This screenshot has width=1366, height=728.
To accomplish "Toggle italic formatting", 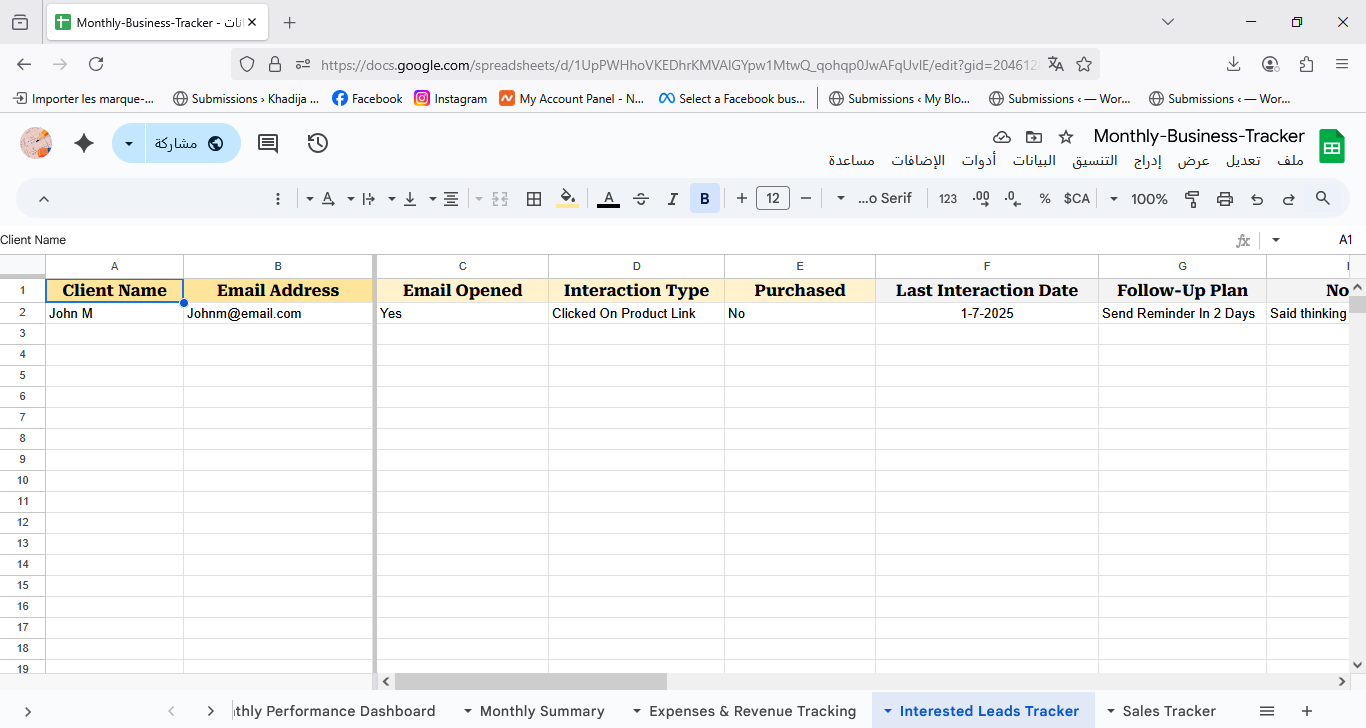I will pyautogui.click(x=673, y=199).
